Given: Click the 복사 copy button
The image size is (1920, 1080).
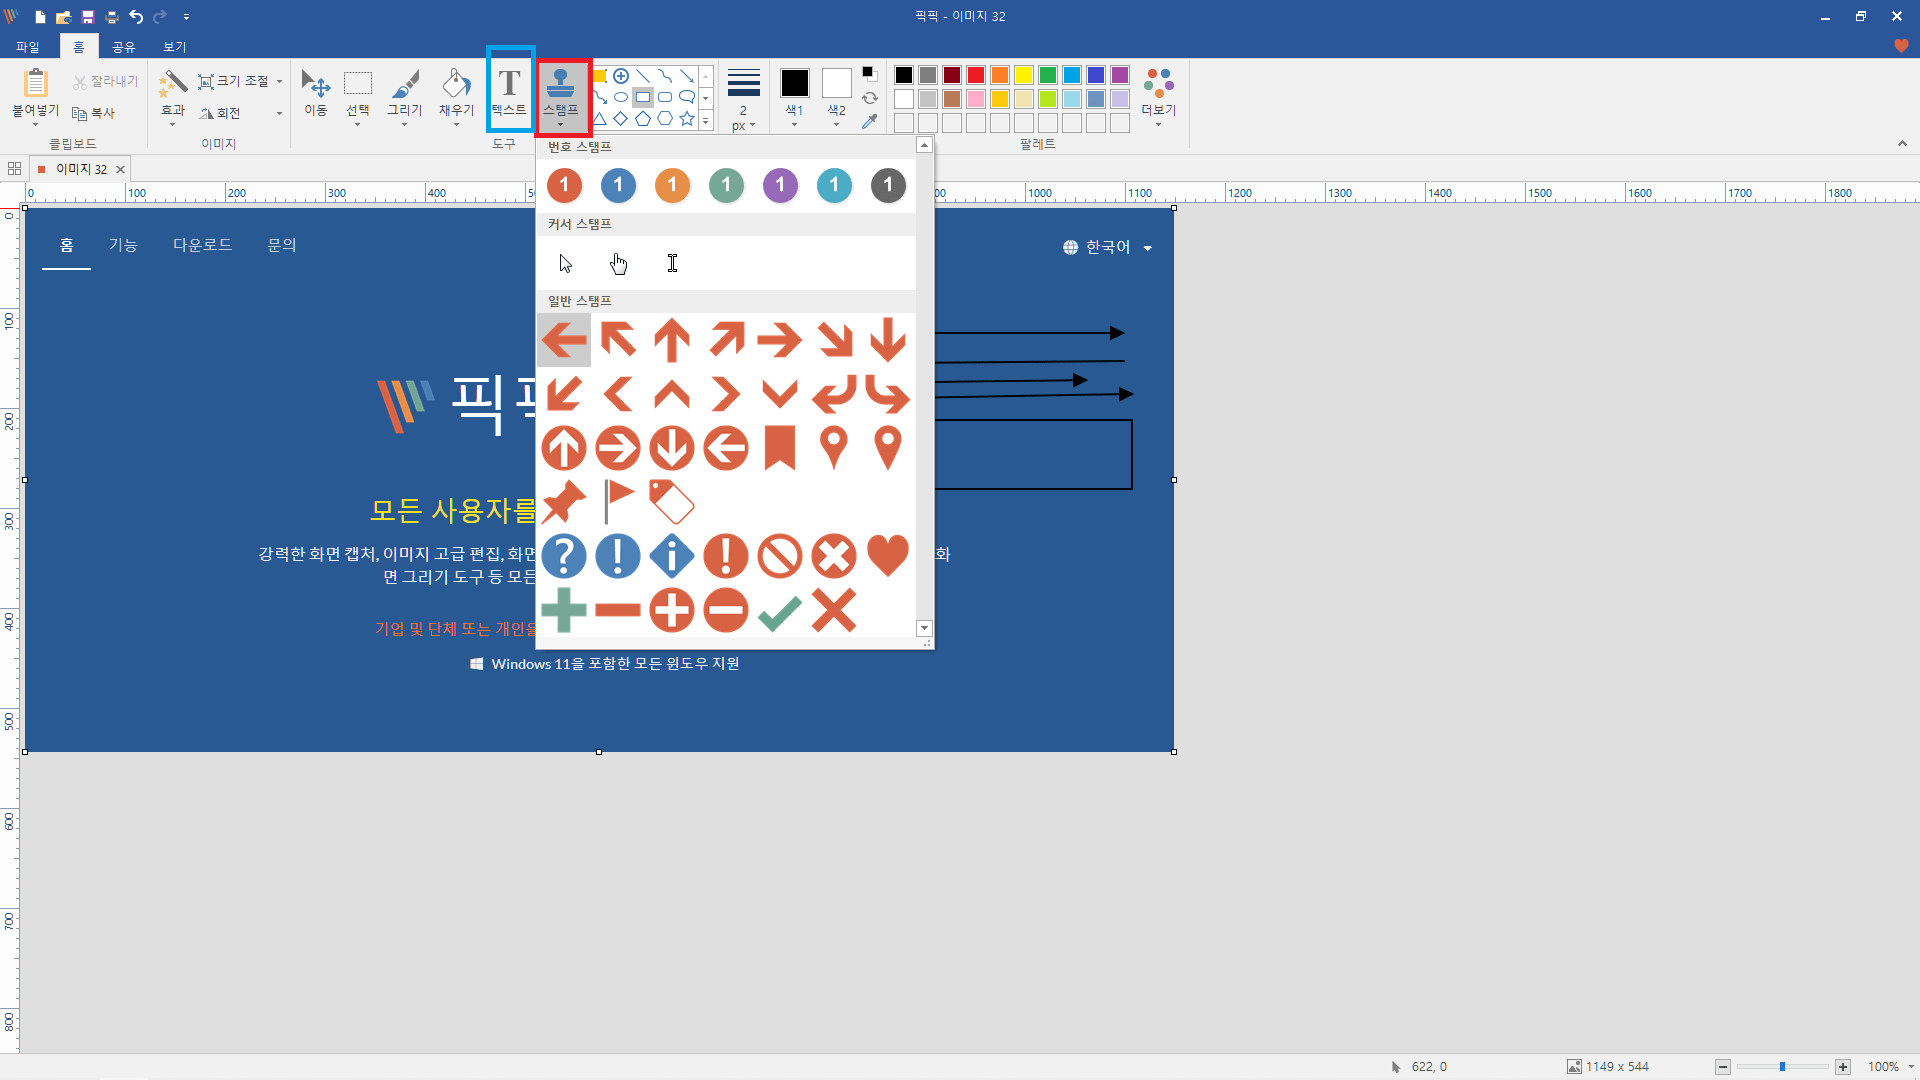Looking at the screenshot, I should tap(94, 113).
